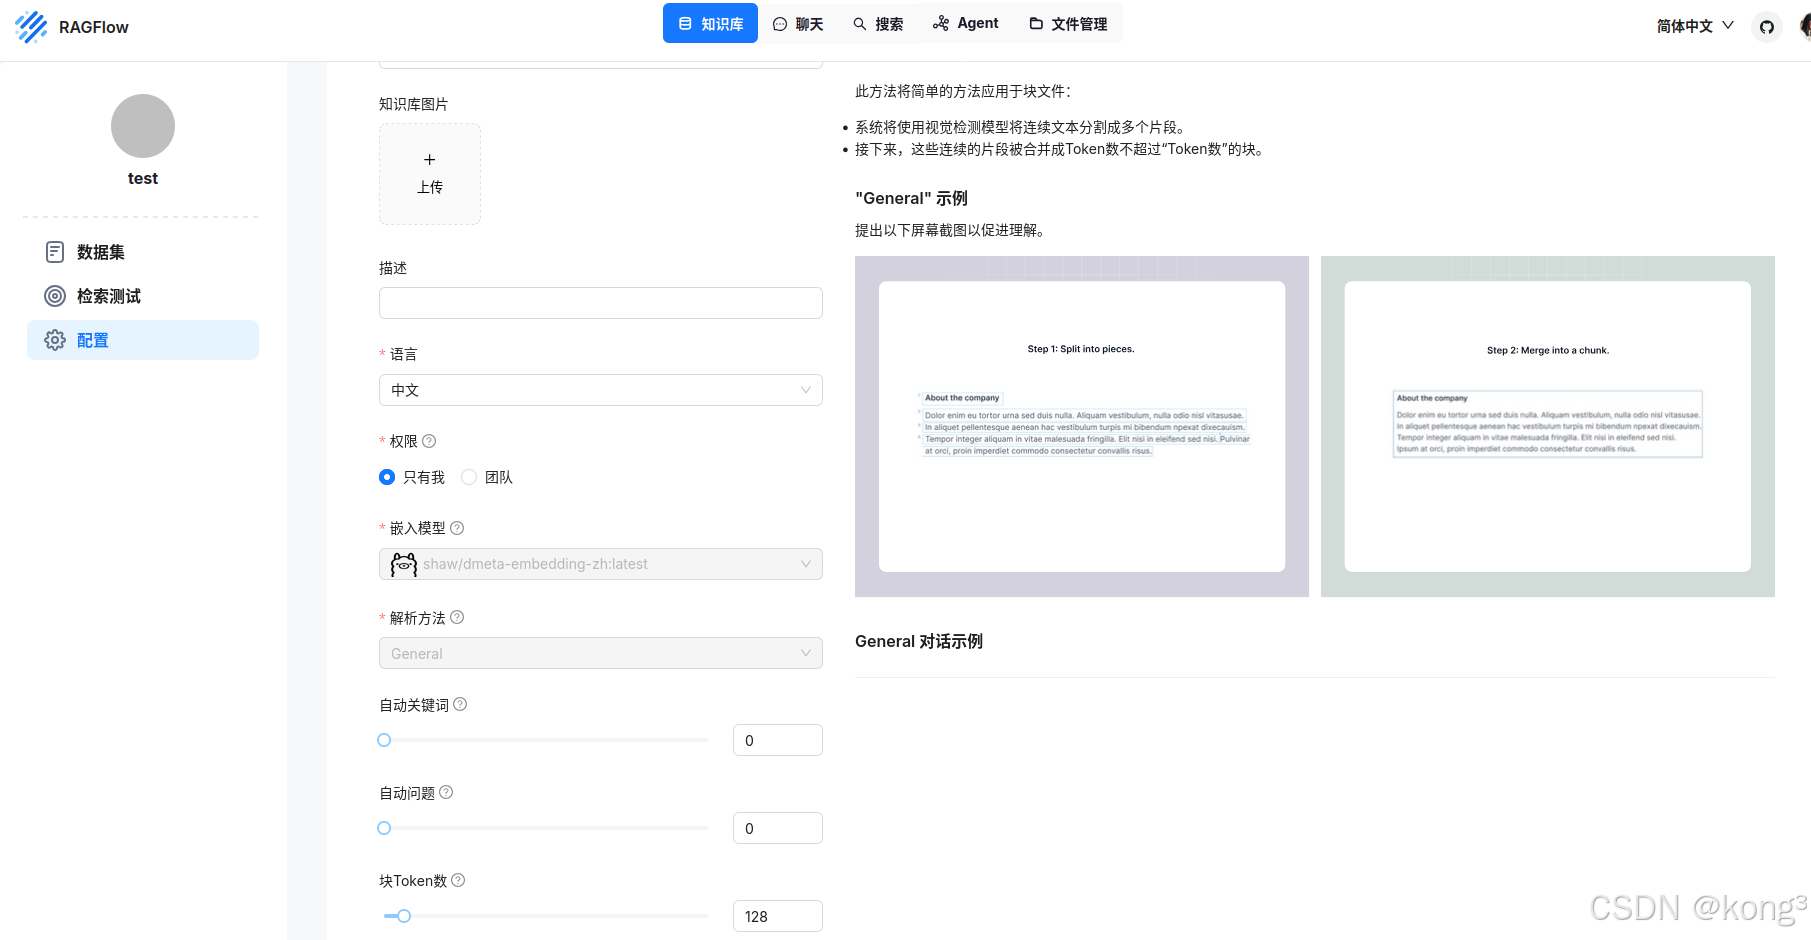Screen dimensions: 1811x940
Task: Open the 搜索 search icon
Action: (858, 22)
